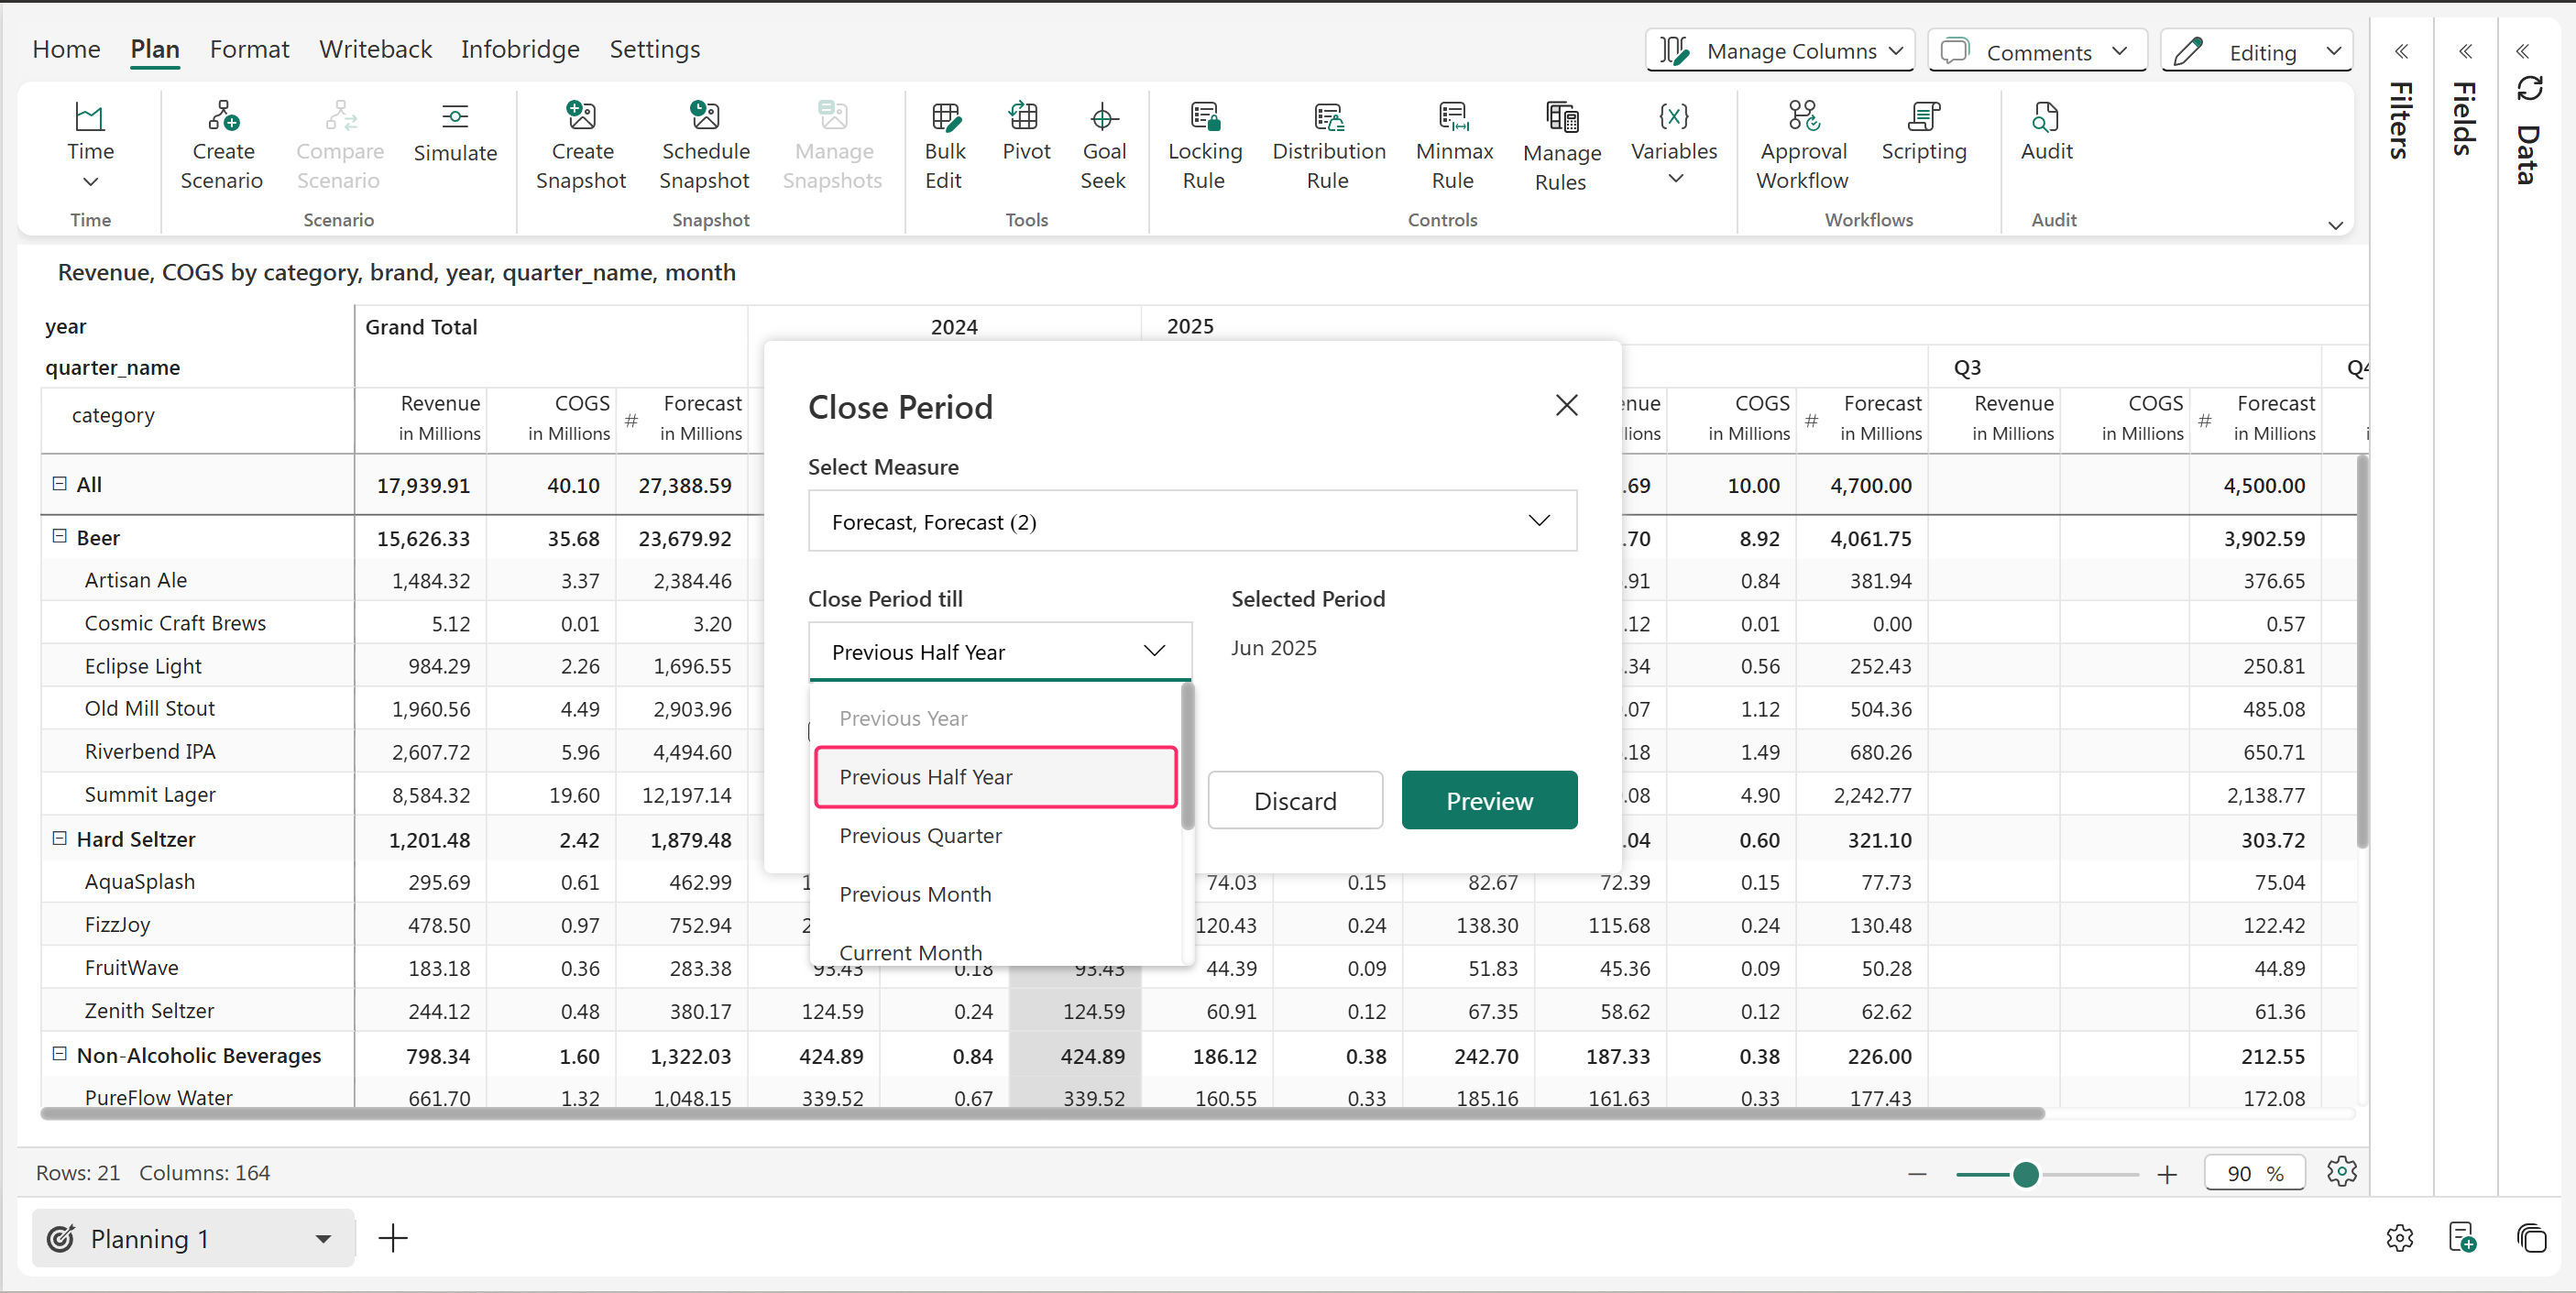Screen dimensions: 2576x1293
Task: Click the Preview button
Action: click(x=1488, y=801)
